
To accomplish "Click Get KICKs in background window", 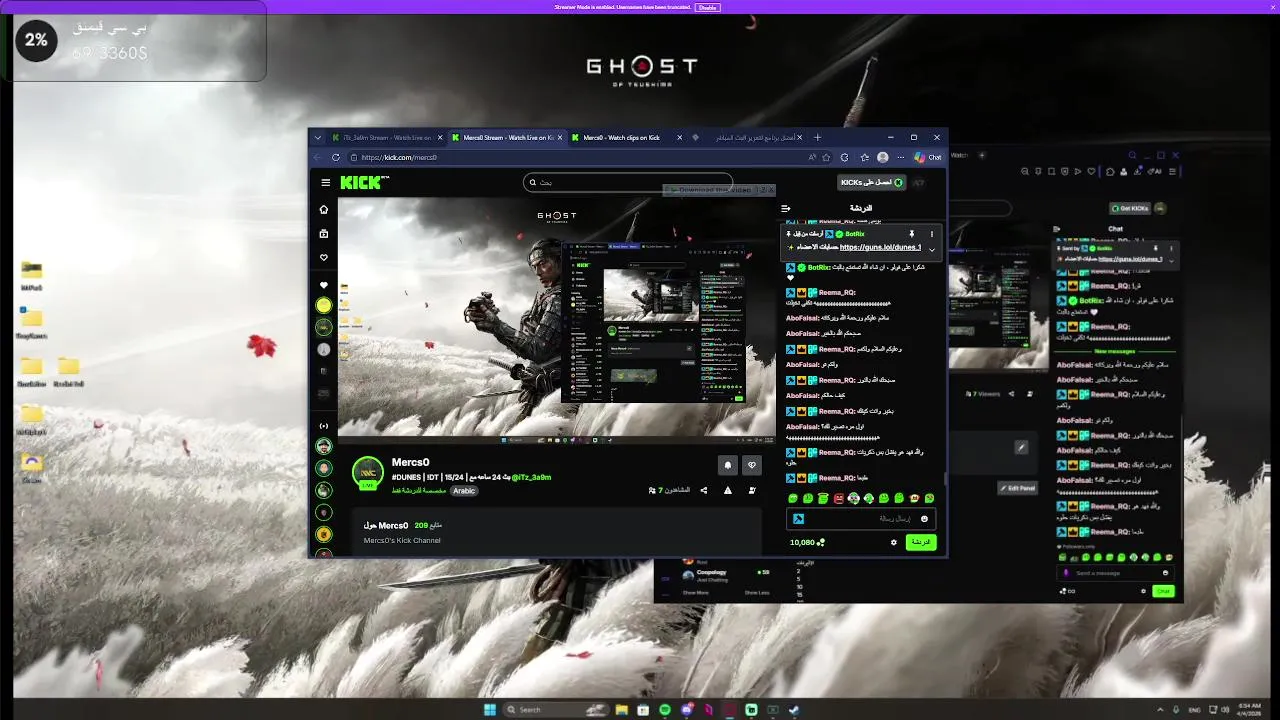I will 1129,208.
